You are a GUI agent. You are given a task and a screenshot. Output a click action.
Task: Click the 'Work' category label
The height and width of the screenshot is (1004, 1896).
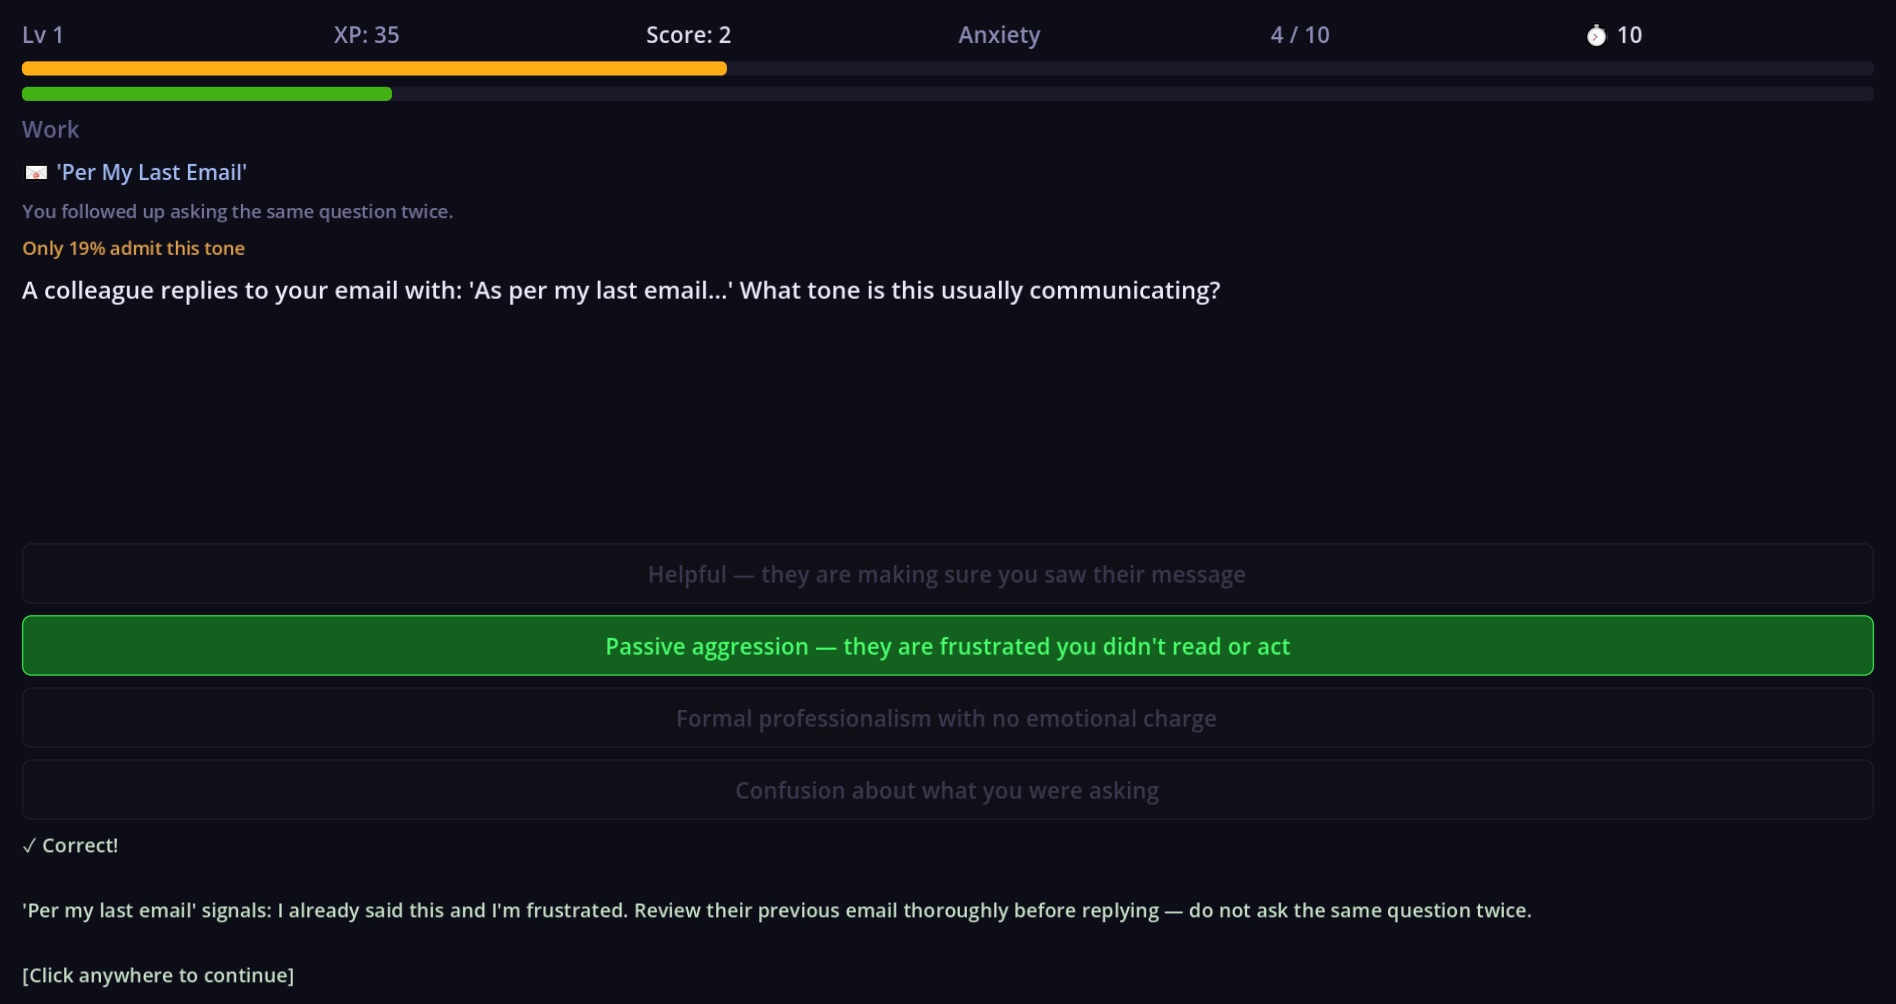(51, 129)
